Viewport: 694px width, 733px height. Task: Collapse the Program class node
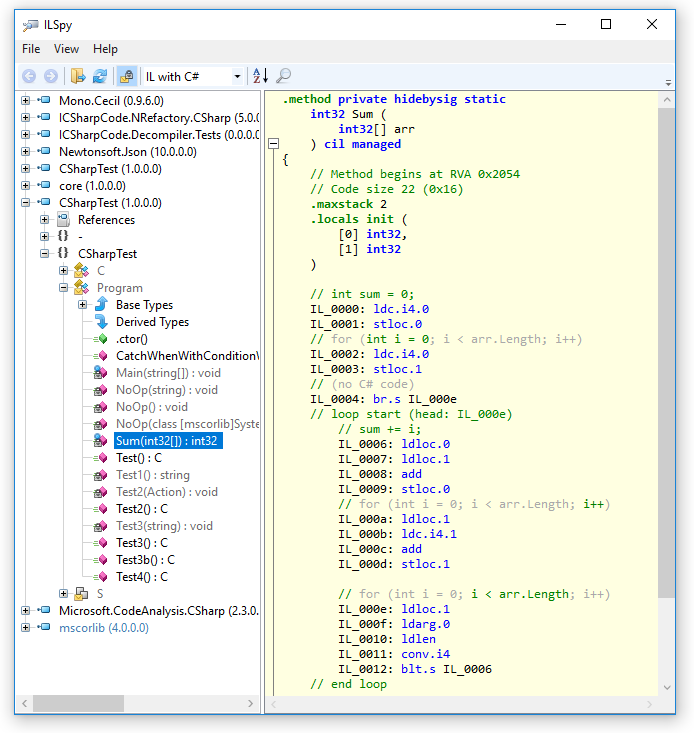64,287
